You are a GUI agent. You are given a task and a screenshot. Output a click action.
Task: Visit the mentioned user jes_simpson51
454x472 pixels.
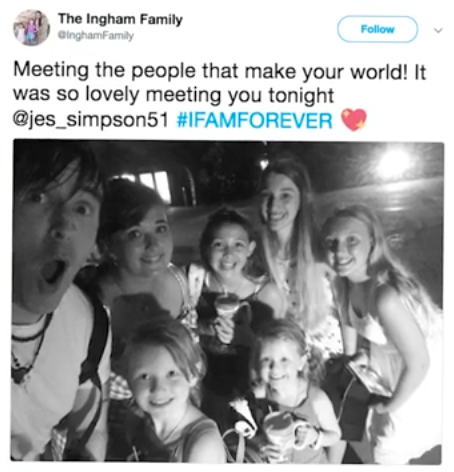pos(91,120)
